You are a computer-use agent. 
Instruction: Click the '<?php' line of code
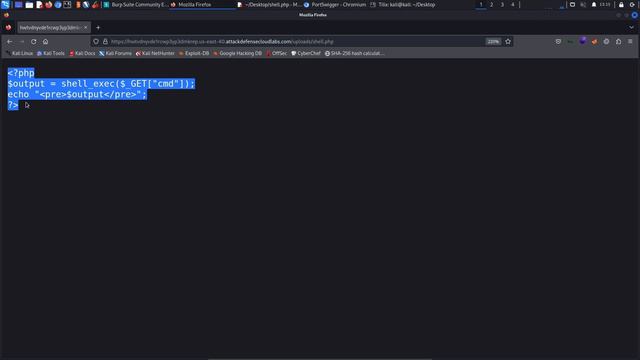[x=21, y=73]
